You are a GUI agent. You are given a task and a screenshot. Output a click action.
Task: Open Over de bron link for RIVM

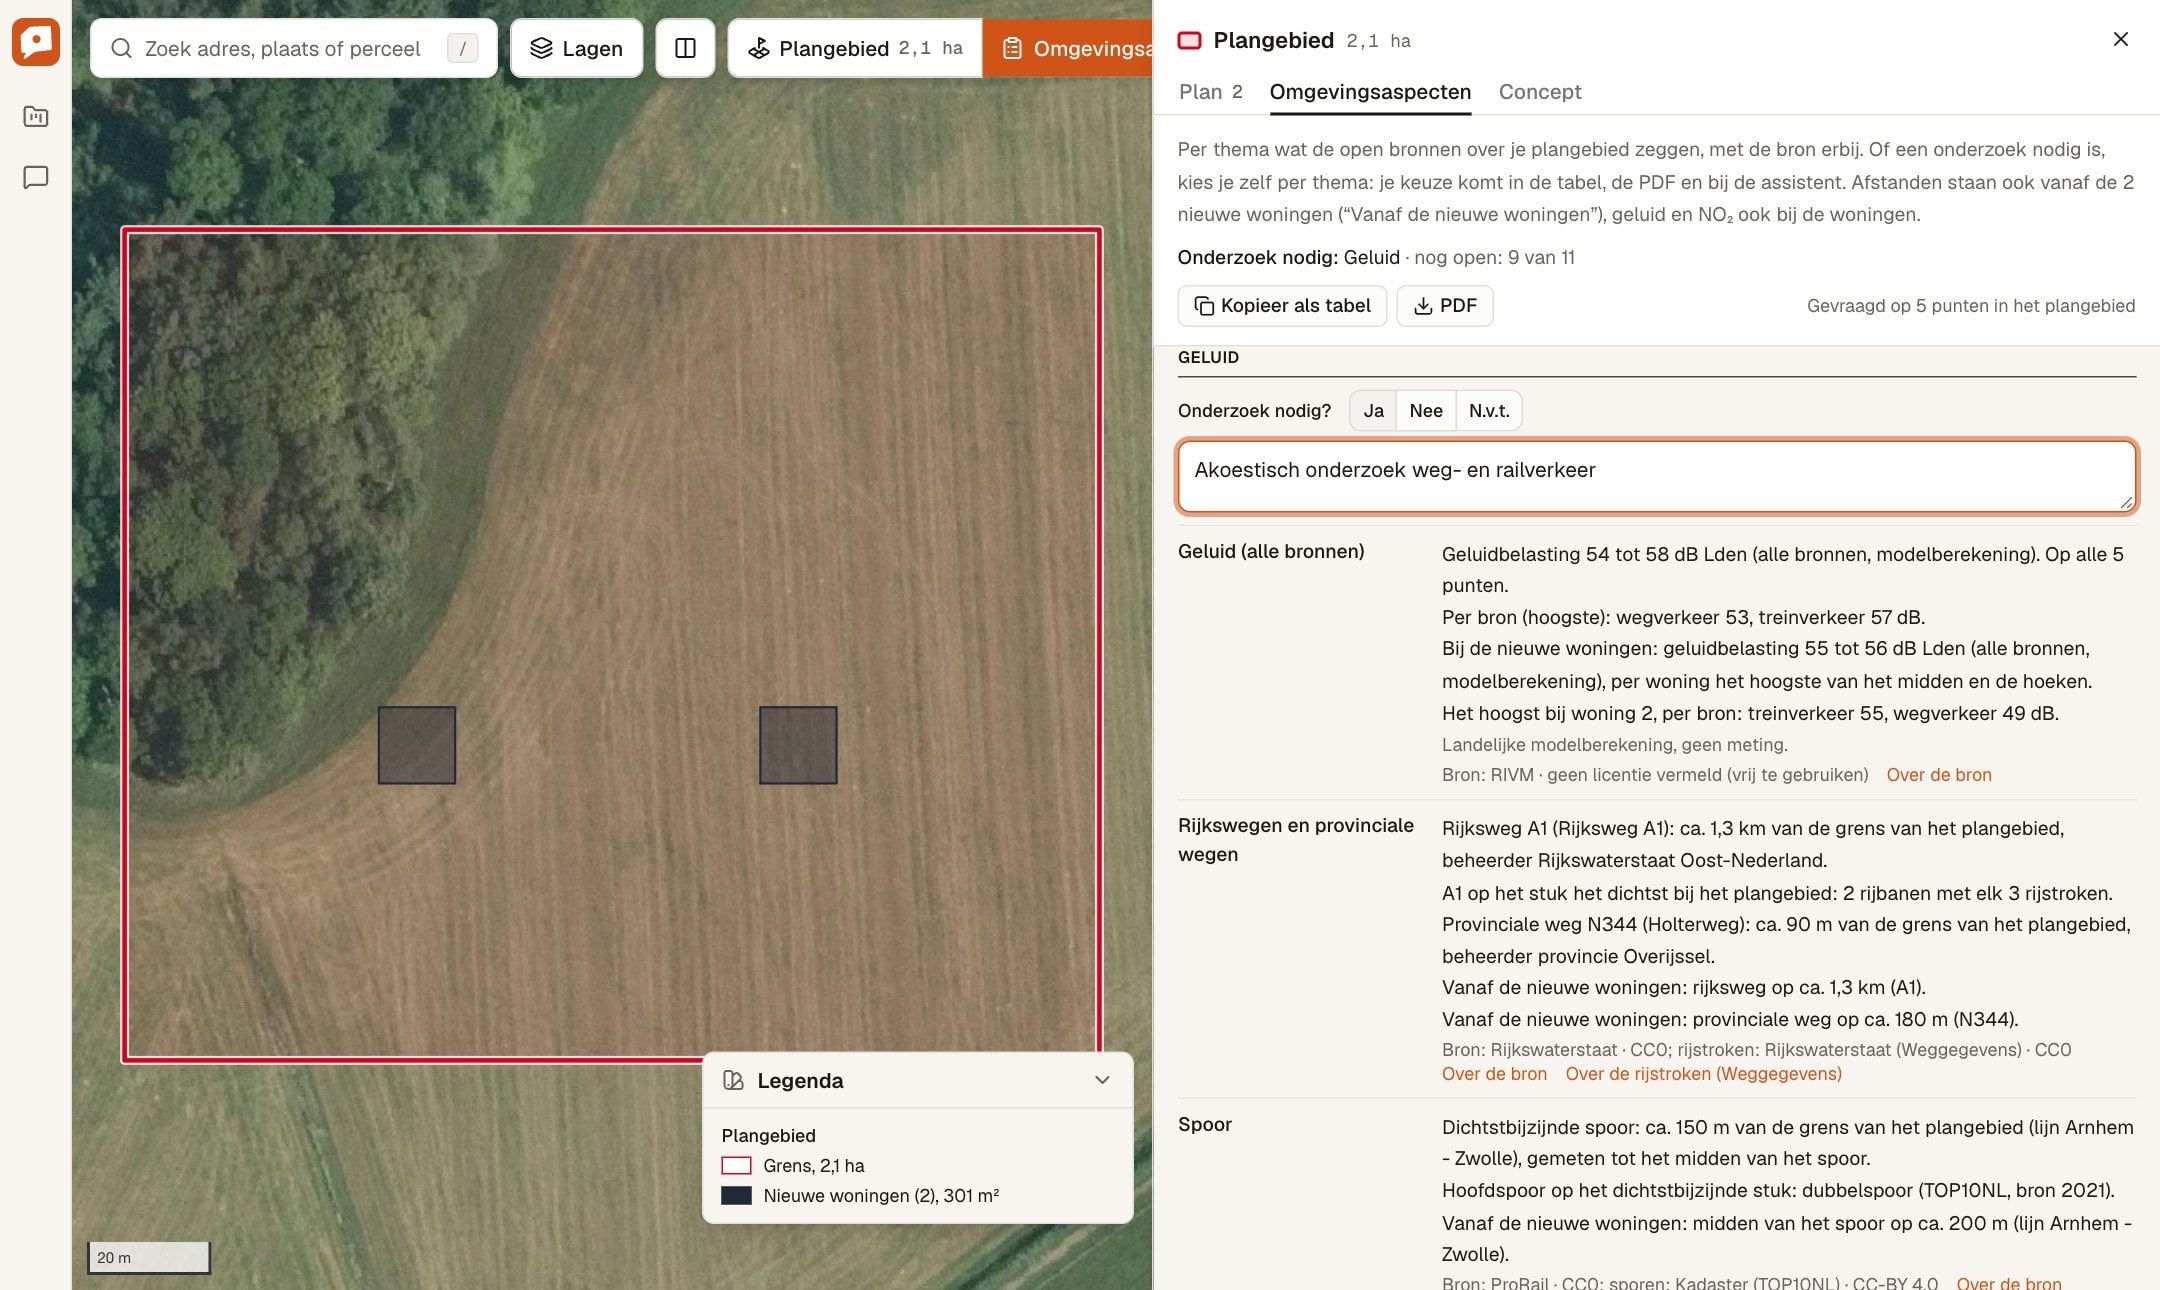(x=1938, y=775)
